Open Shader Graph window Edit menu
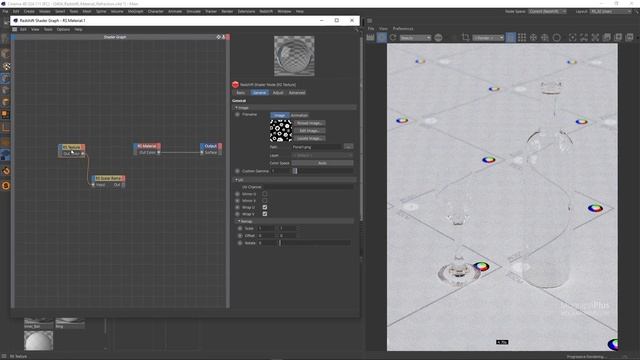The width and height of the screenshot is (640, 360). coord(23,29)
